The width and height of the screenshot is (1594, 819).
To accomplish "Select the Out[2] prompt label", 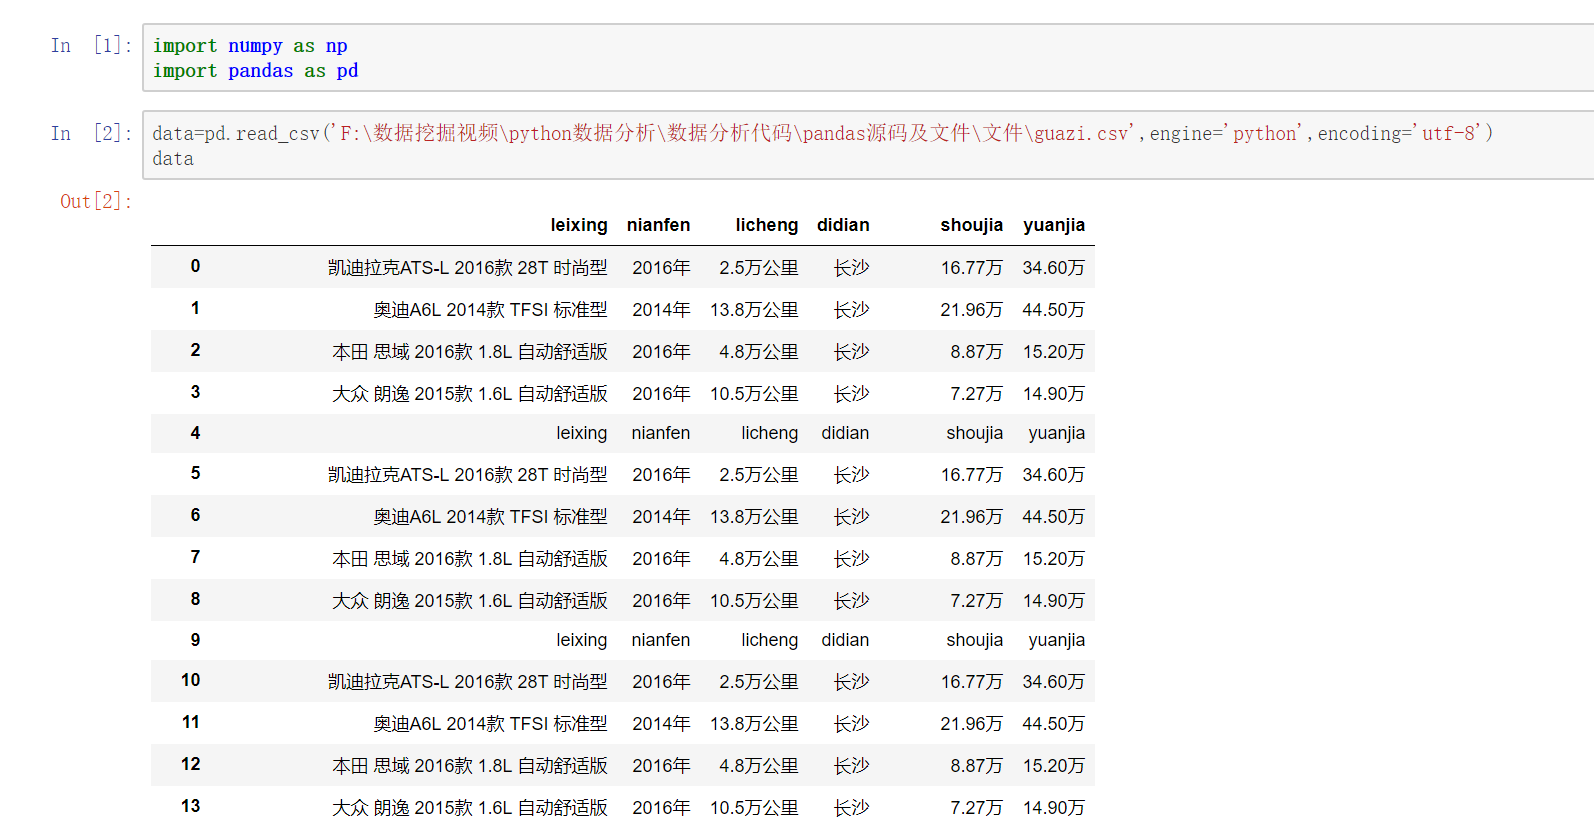I will (x=96, y=201).
